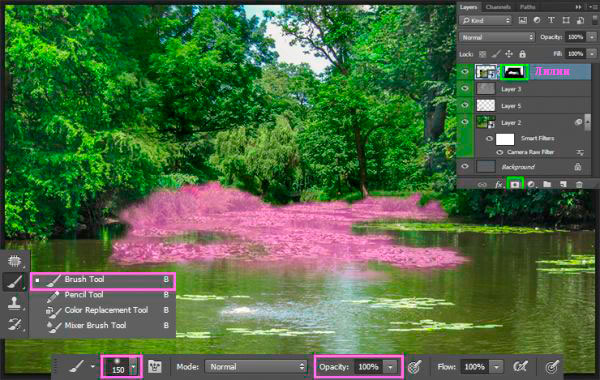
Task: Hide Layer 5 with its eye icon
Action: click(x=465, y=105)
